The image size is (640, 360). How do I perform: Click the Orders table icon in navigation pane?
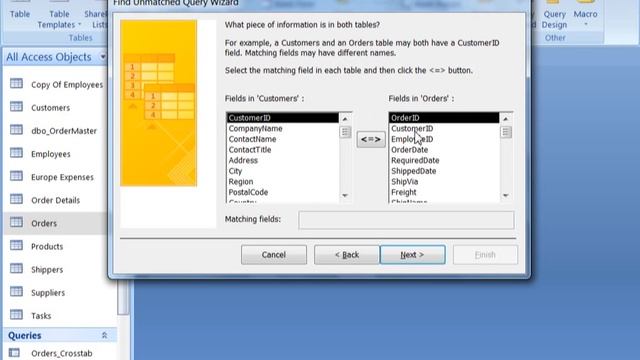tap(16, 222)
